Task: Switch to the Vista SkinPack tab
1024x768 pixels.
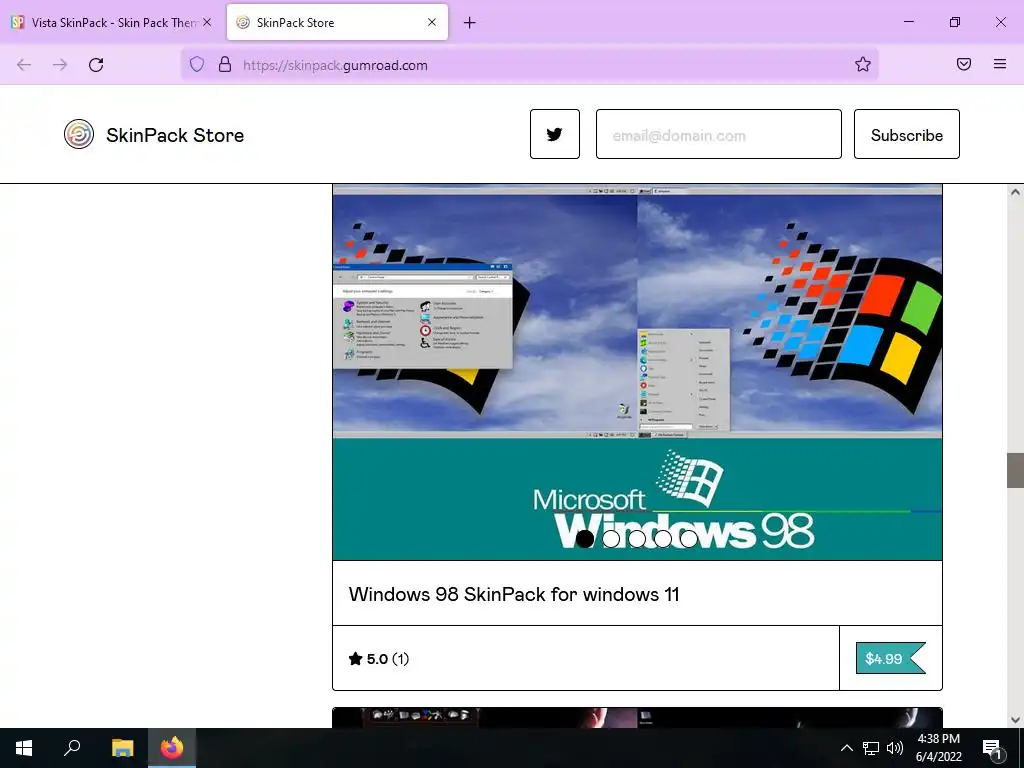Action: [x=111, y=22]
